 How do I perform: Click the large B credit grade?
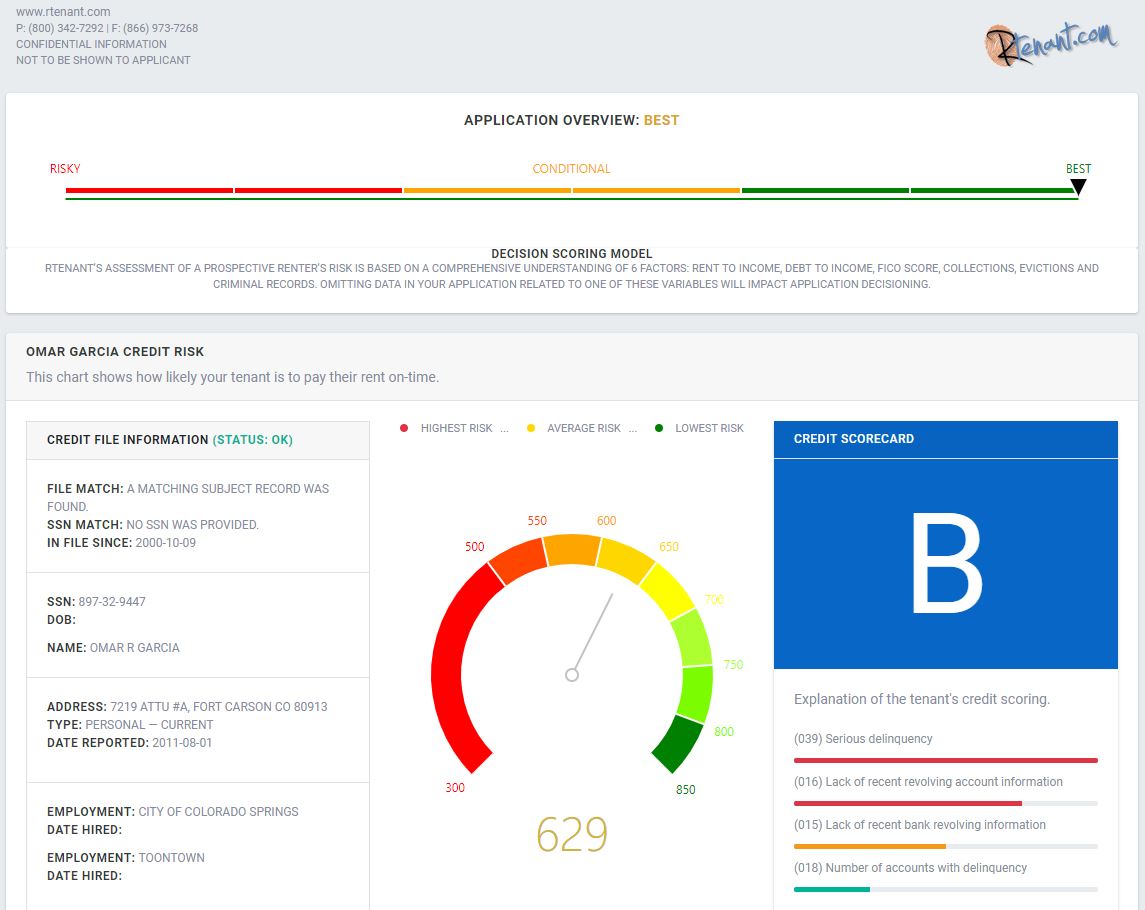[946, 563]
